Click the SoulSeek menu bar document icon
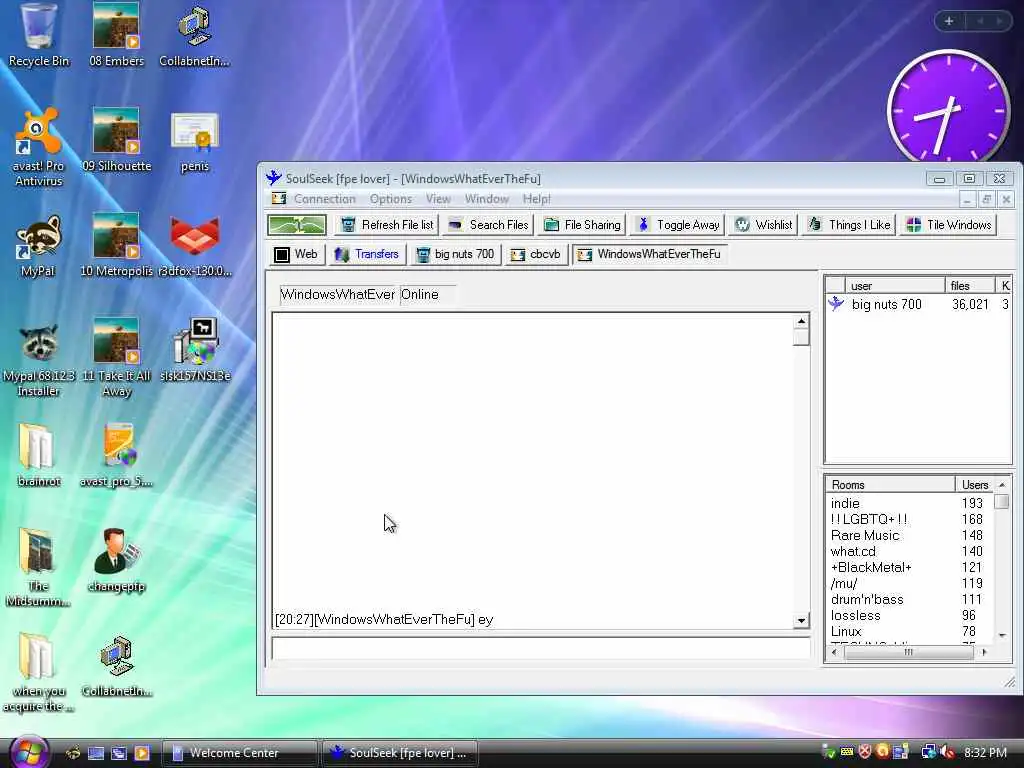 pyautogui.click(x=279, y=199)
